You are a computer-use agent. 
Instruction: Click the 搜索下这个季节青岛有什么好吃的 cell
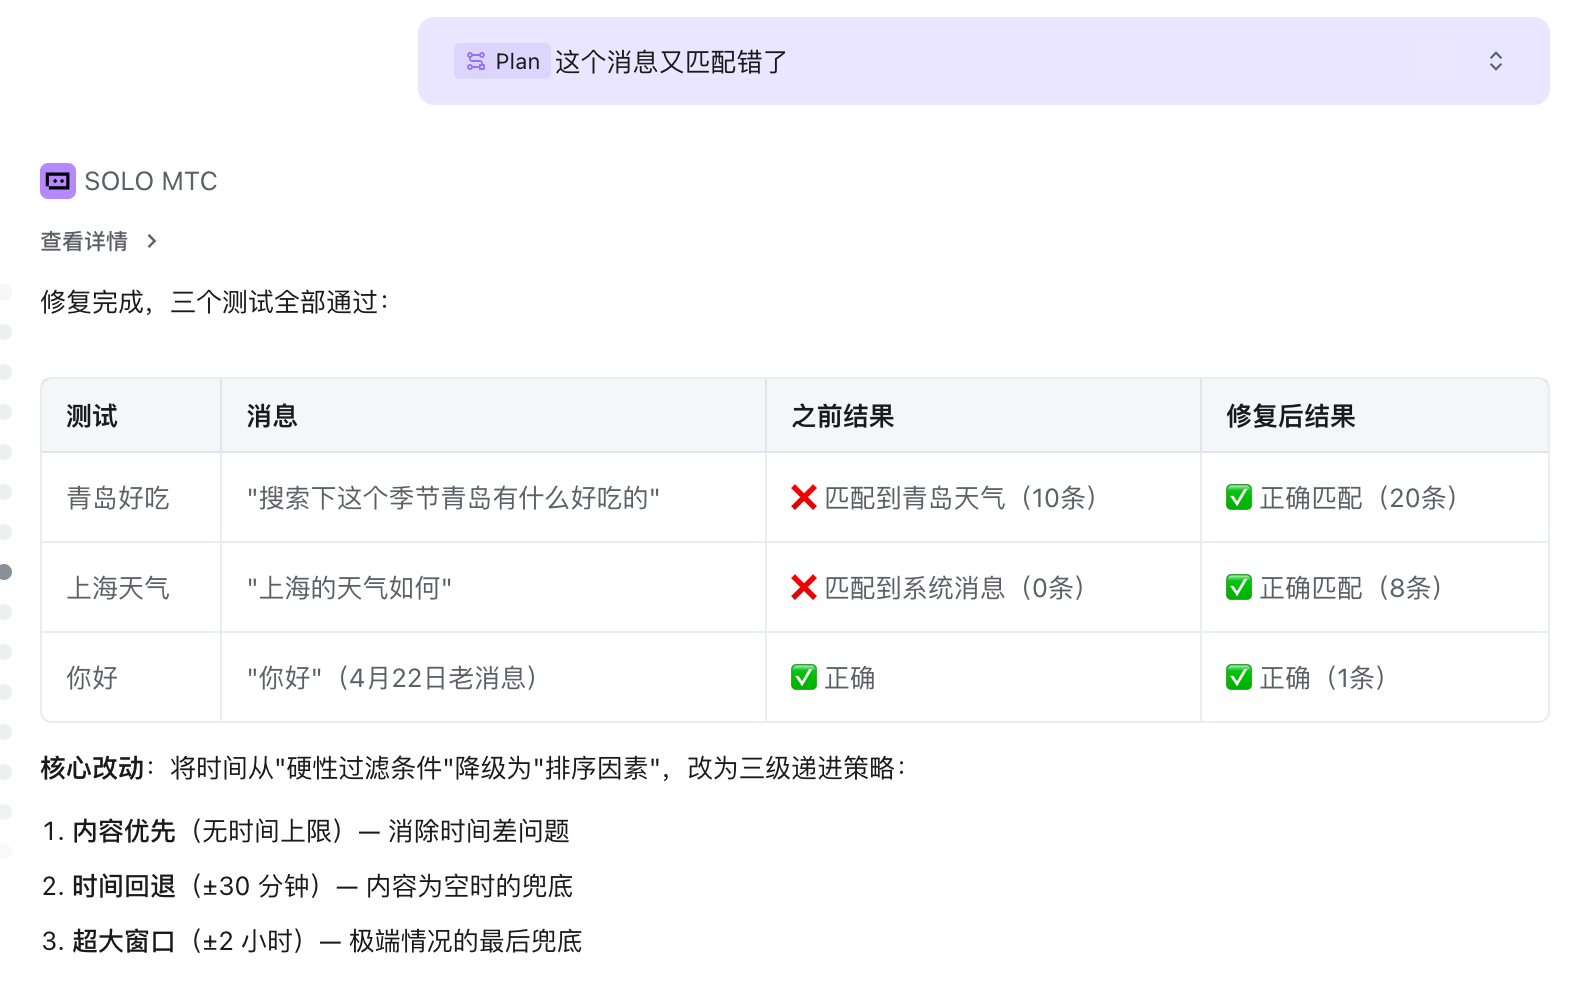coord(453,497)
